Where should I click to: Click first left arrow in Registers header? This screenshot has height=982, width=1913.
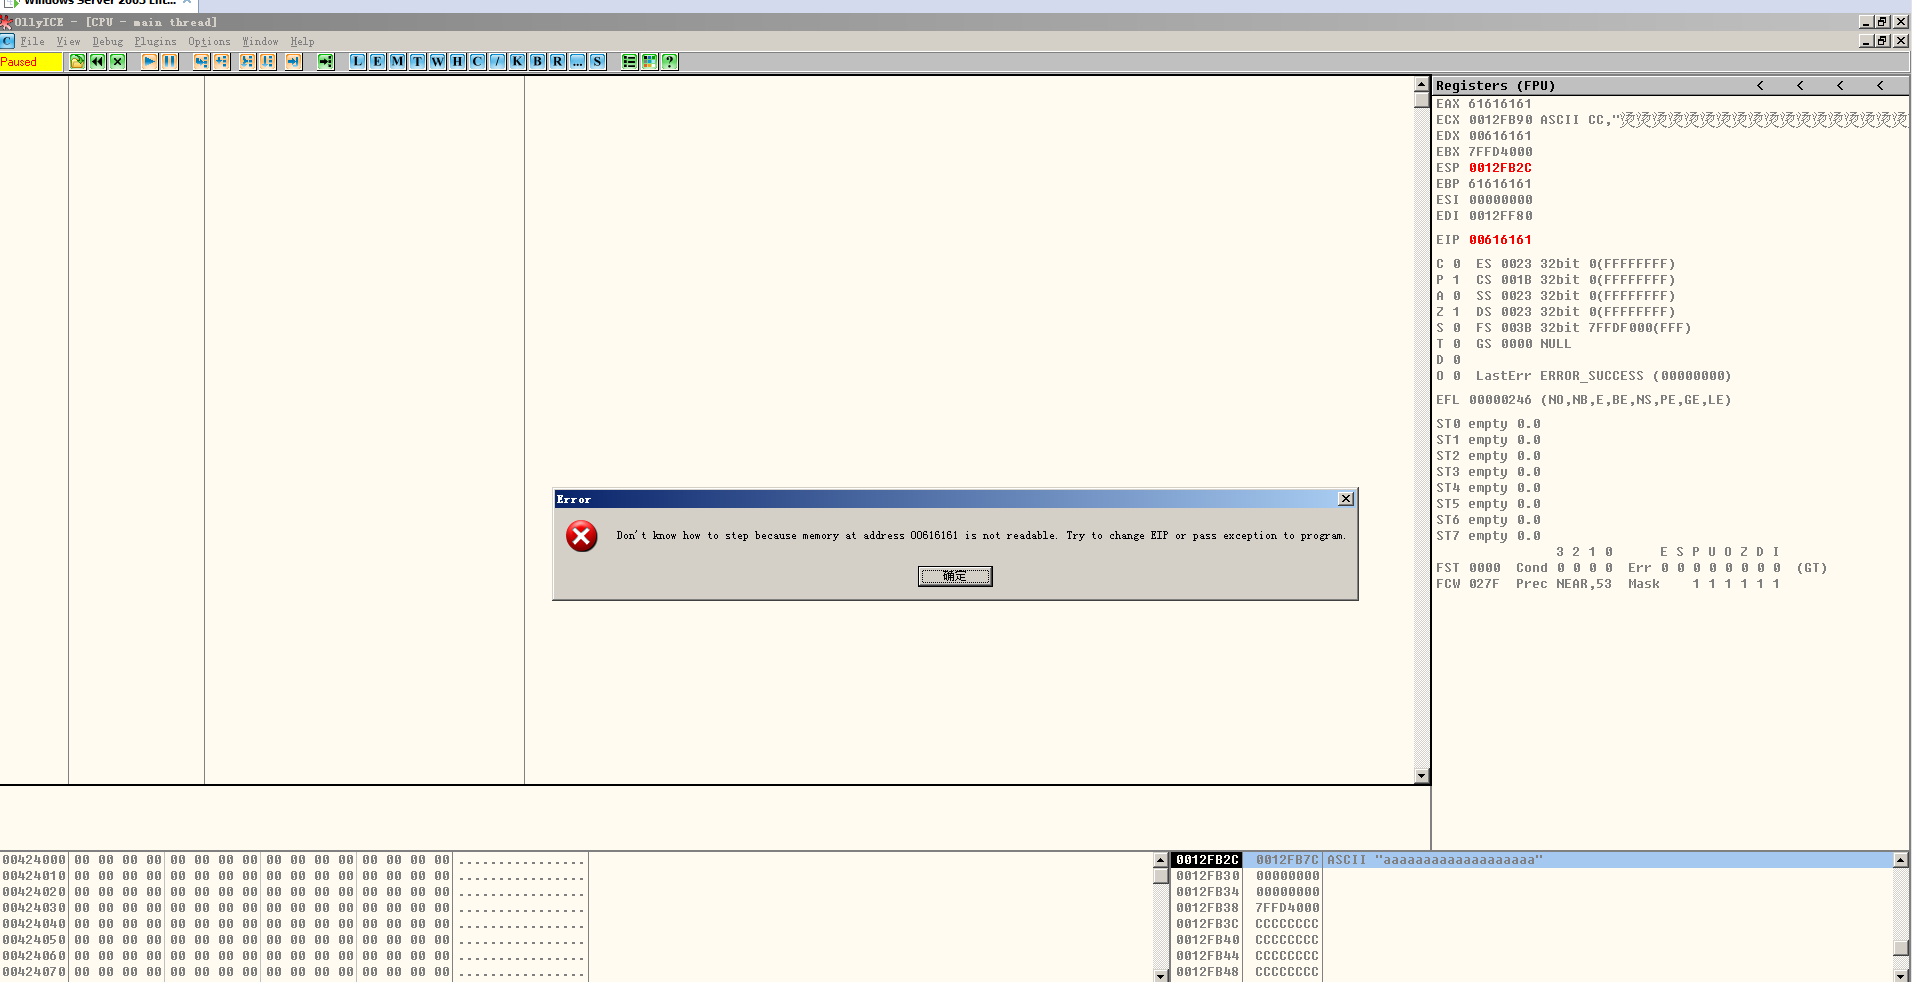pos(1760,86)
